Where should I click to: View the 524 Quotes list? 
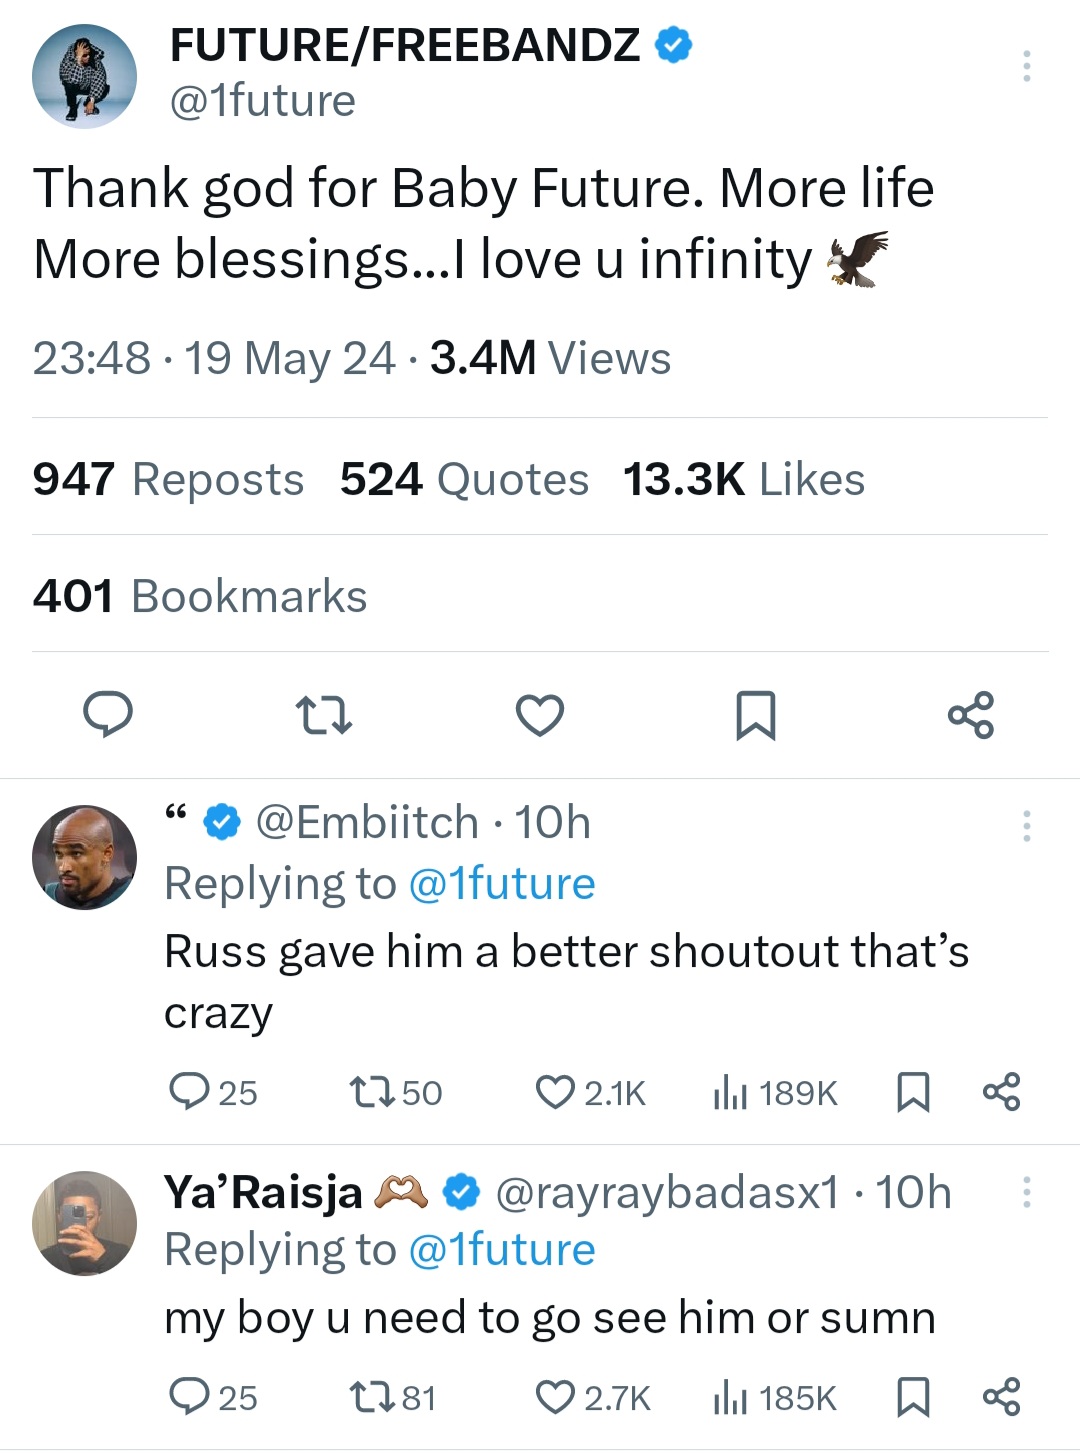[464, 479]
